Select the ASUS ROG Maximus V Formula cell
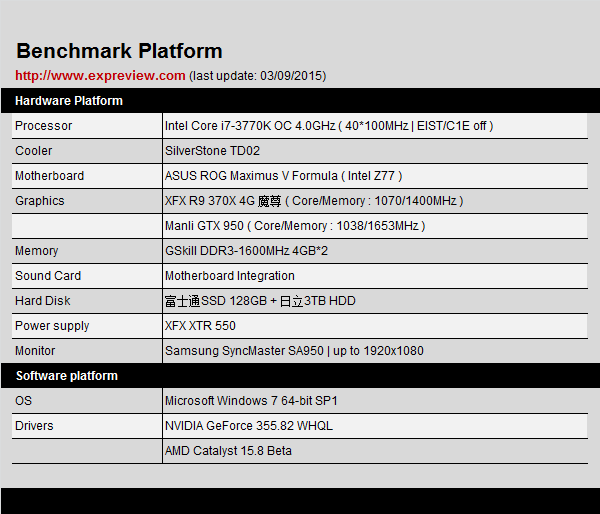 (x=283, y=176)
